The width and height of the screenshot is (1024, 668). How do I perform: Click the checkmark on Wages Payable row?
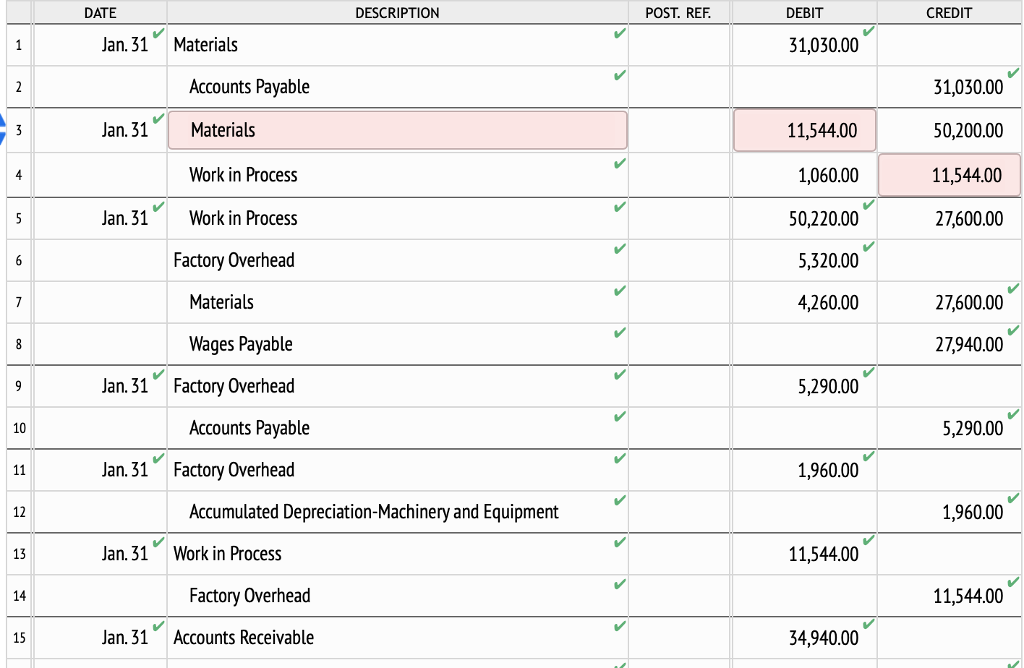619,332
